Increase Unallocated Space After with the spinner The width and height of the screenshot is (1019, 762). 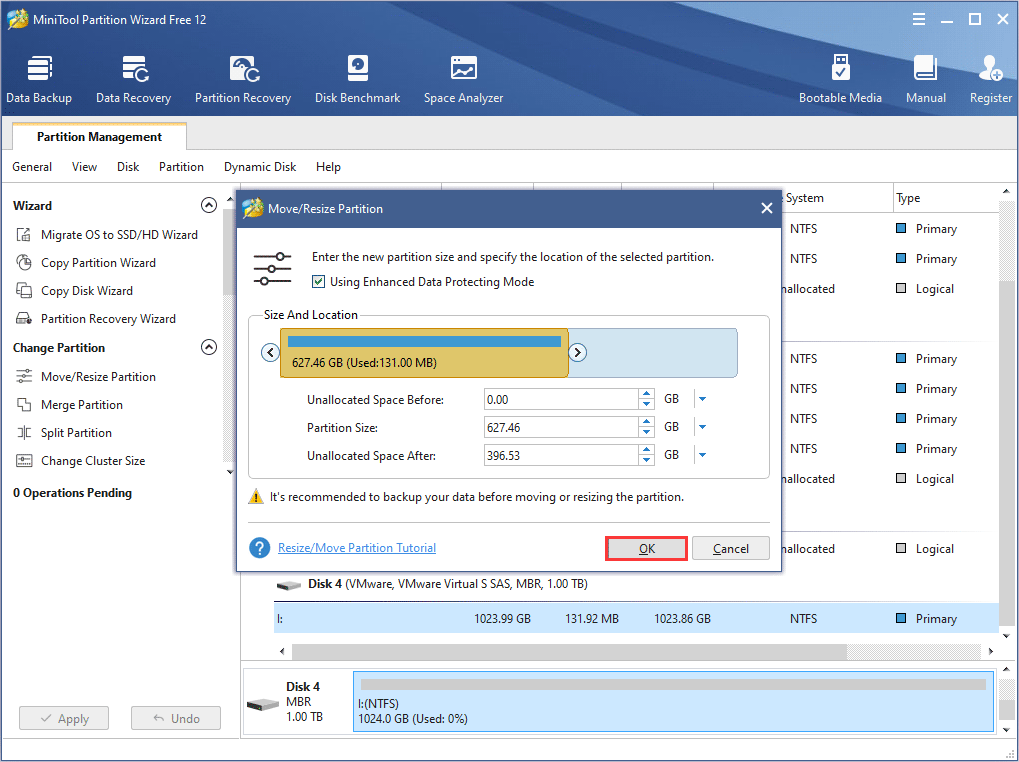[646, 450]
